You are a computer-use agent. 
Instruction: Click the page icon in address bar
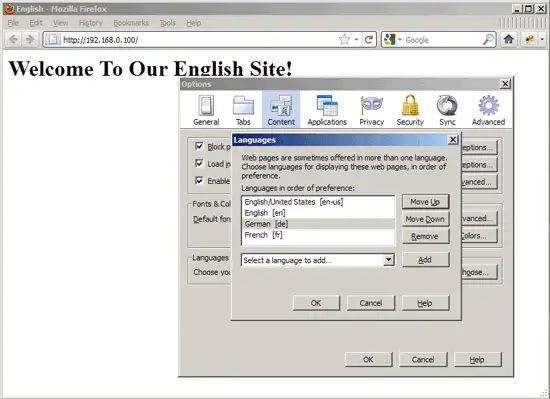(53, 40)
